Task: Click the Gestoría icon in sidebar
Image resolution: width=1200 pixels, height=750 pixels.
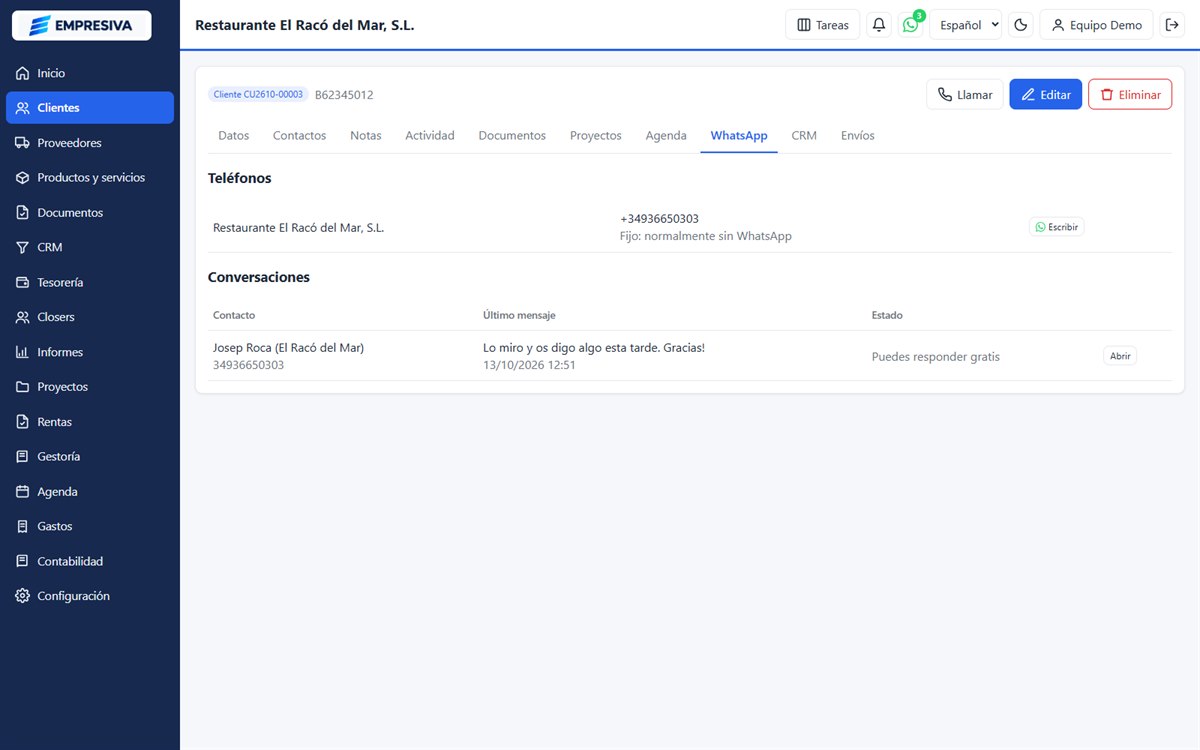Action: (x=22, y=456)
